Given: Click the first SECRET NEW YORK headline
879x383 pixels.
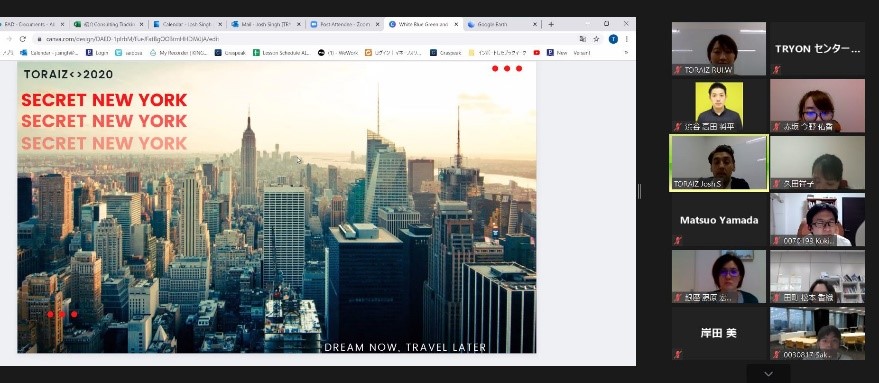Looking at the screenshot, I should (104, 100).
